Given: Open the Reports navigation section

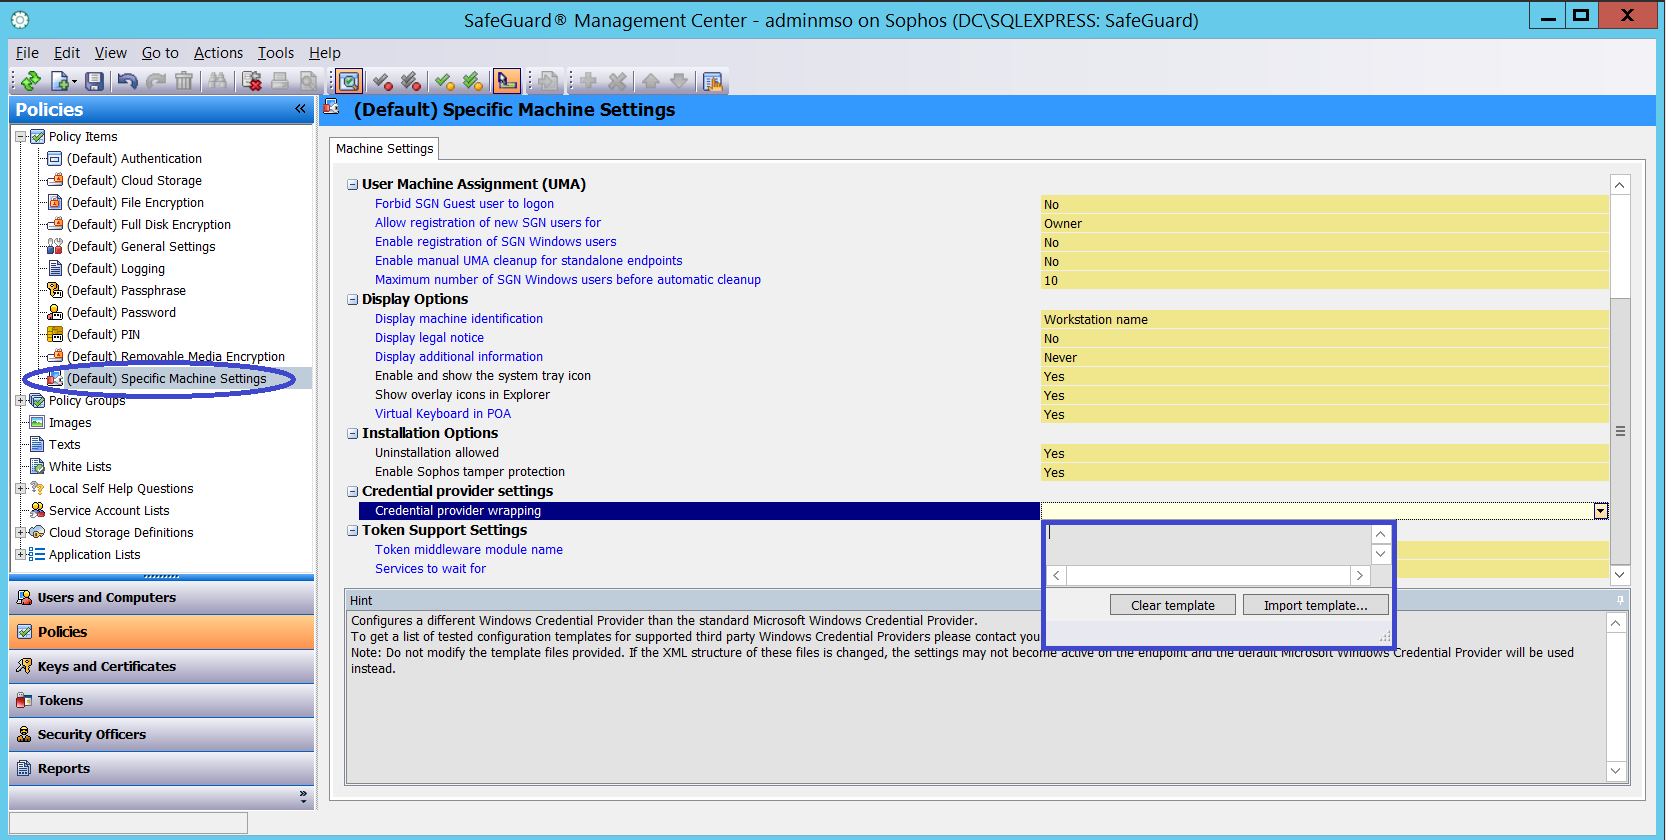Looking at the screenshot, I should pos(161,769).
